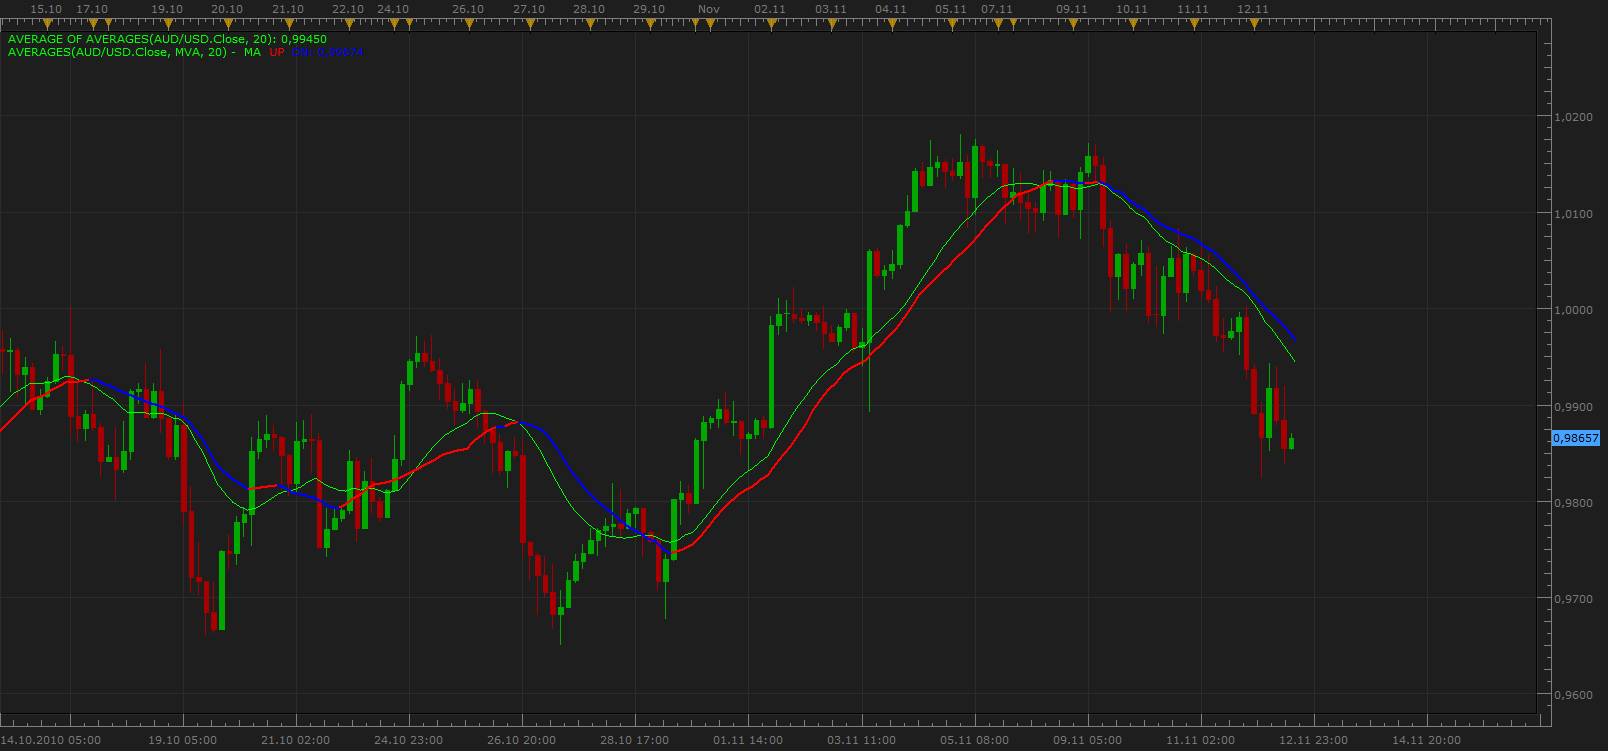Click the 1,0000 price axis label
The height and width of the screenshot is (751, 1608).
tap(1573, 310)
